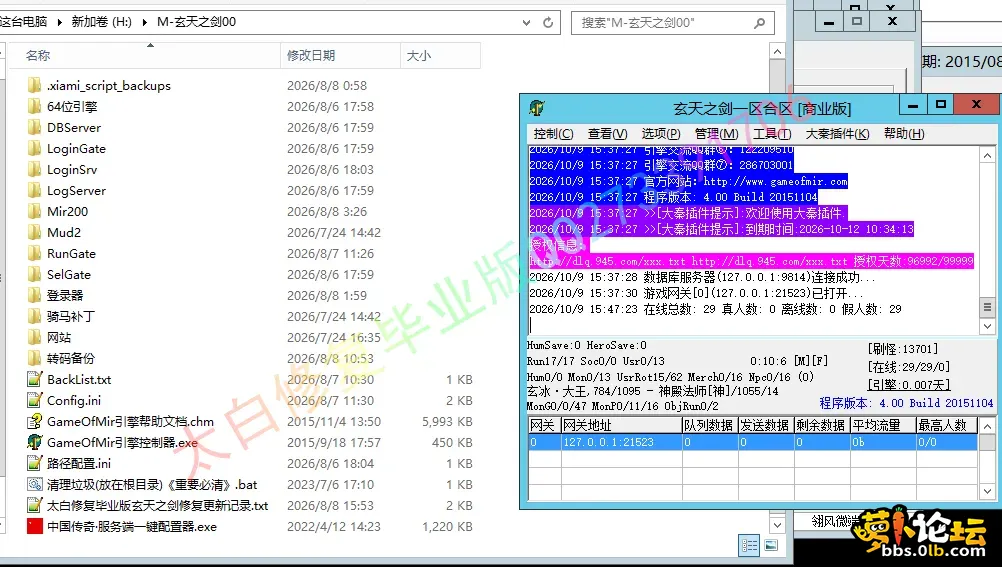Viewport: 1002px width, 567px height.
Task: Open the 工具(T) menu
Action: pyautogui.click(x=772, y=134)
